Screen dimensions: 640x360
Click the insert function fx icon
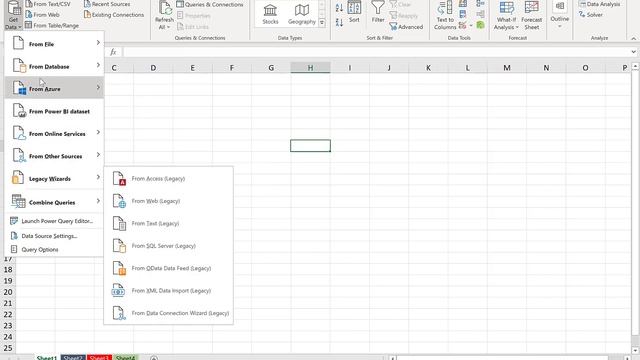coord(113,52)
